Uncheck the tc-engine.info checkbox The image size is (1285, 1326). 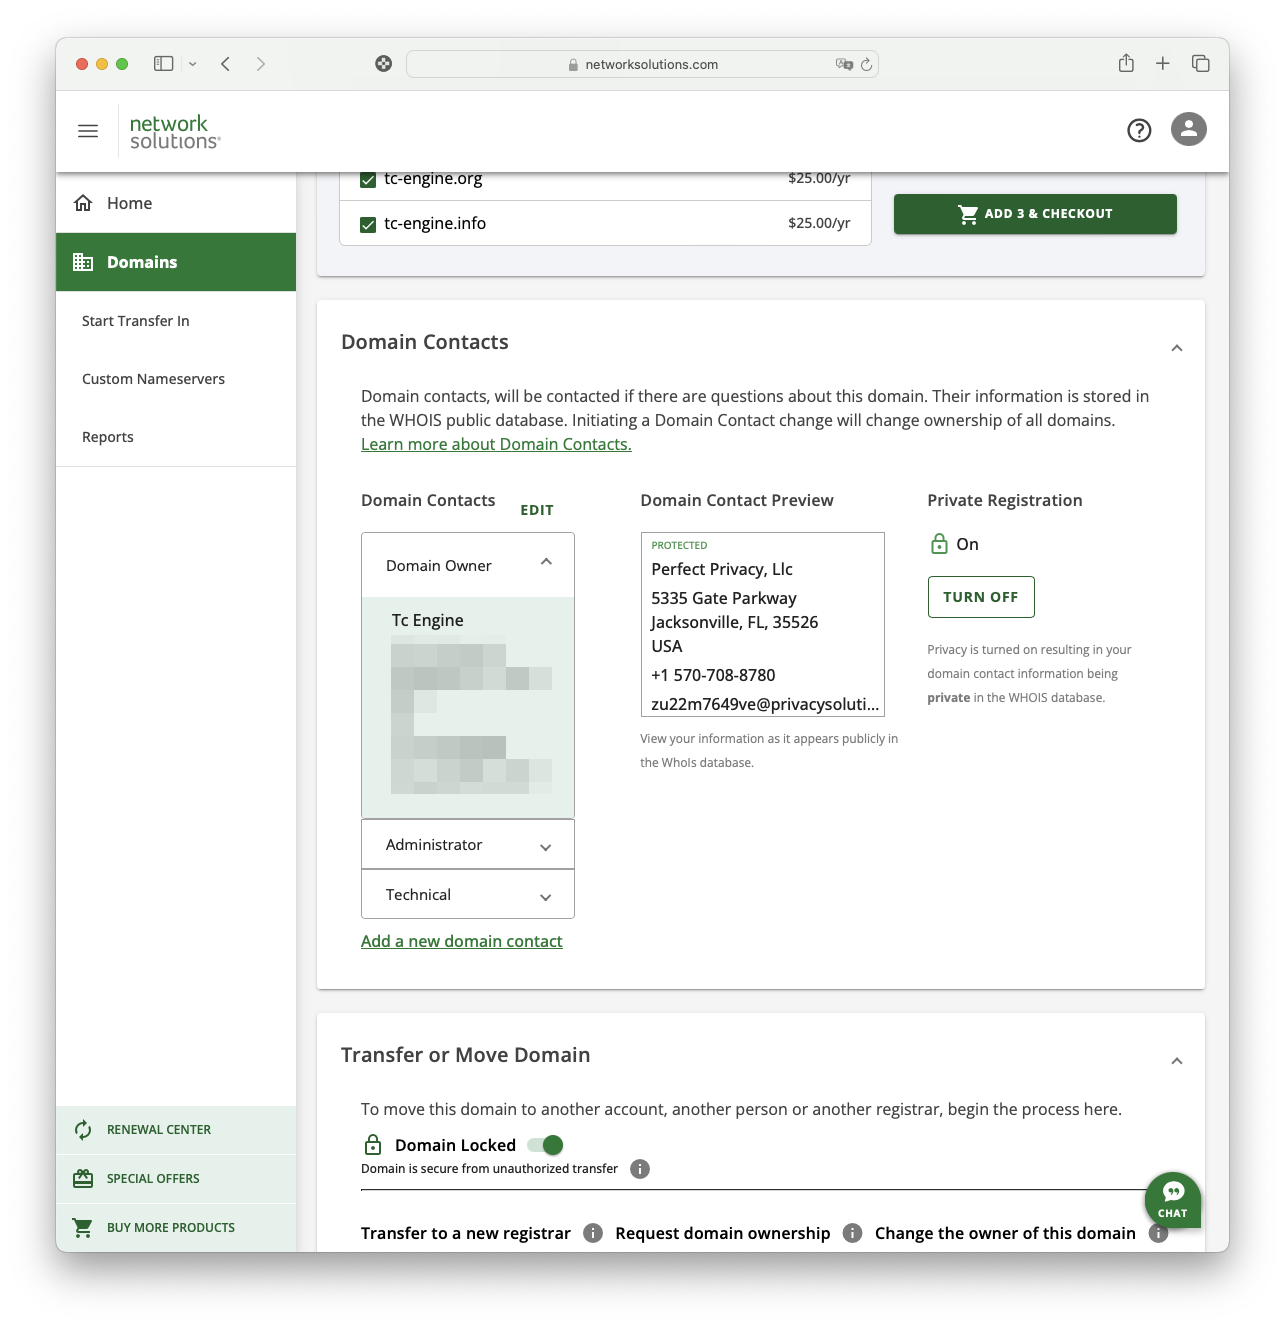[368, 224]
